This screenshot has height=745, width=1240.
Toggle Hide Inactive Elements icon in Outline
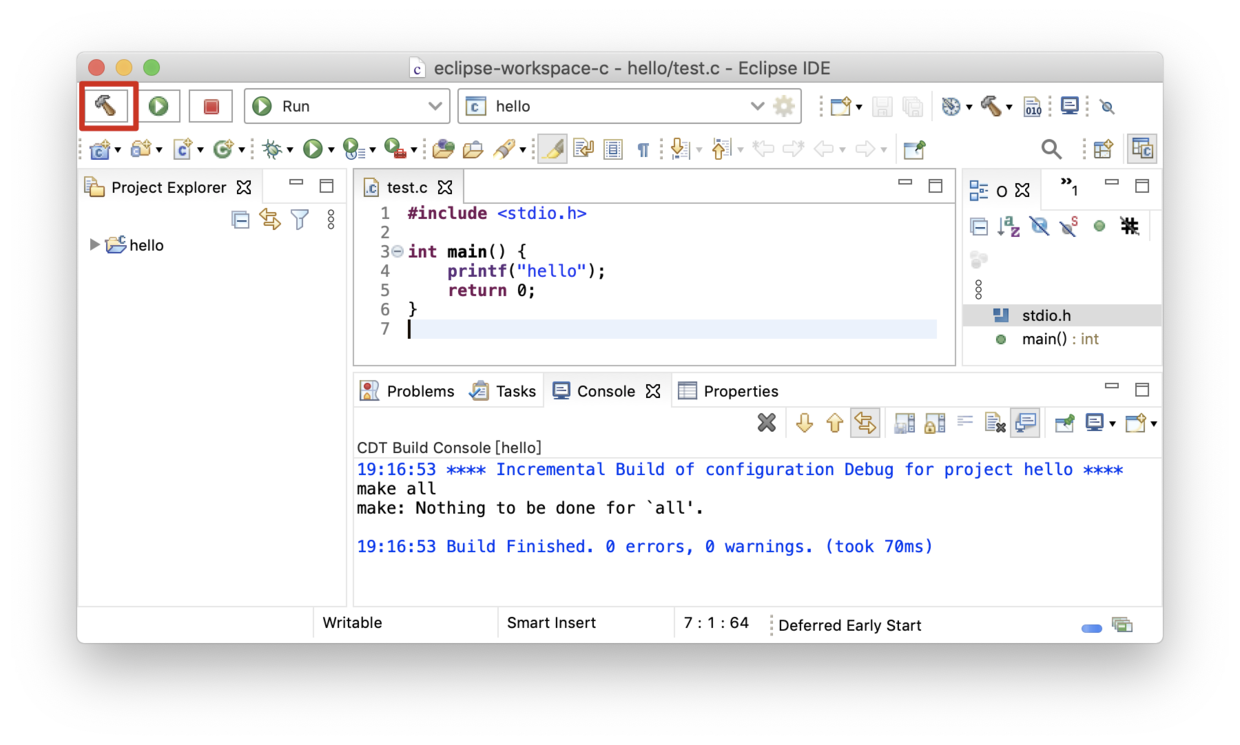(1129, 227)
